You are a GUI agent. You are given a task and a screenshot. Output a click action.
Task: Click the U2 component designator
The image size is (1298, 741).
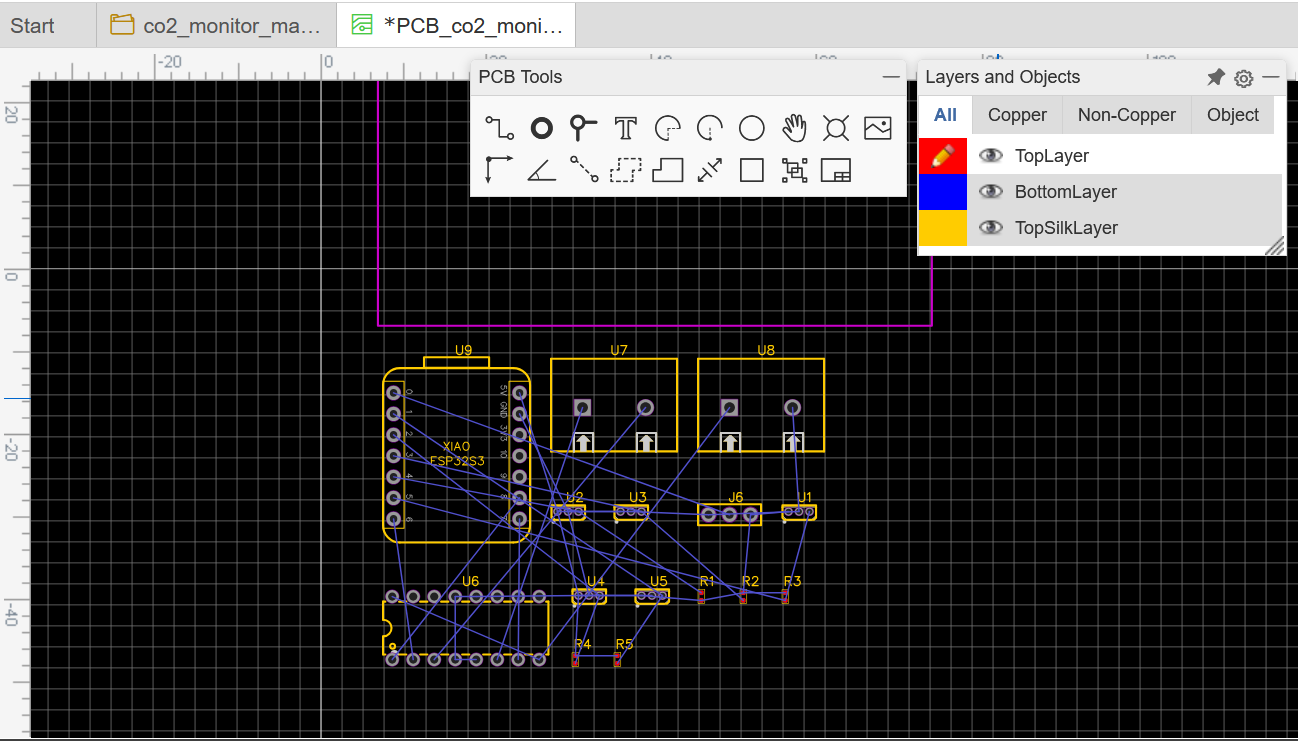click(x=574, y=497)
